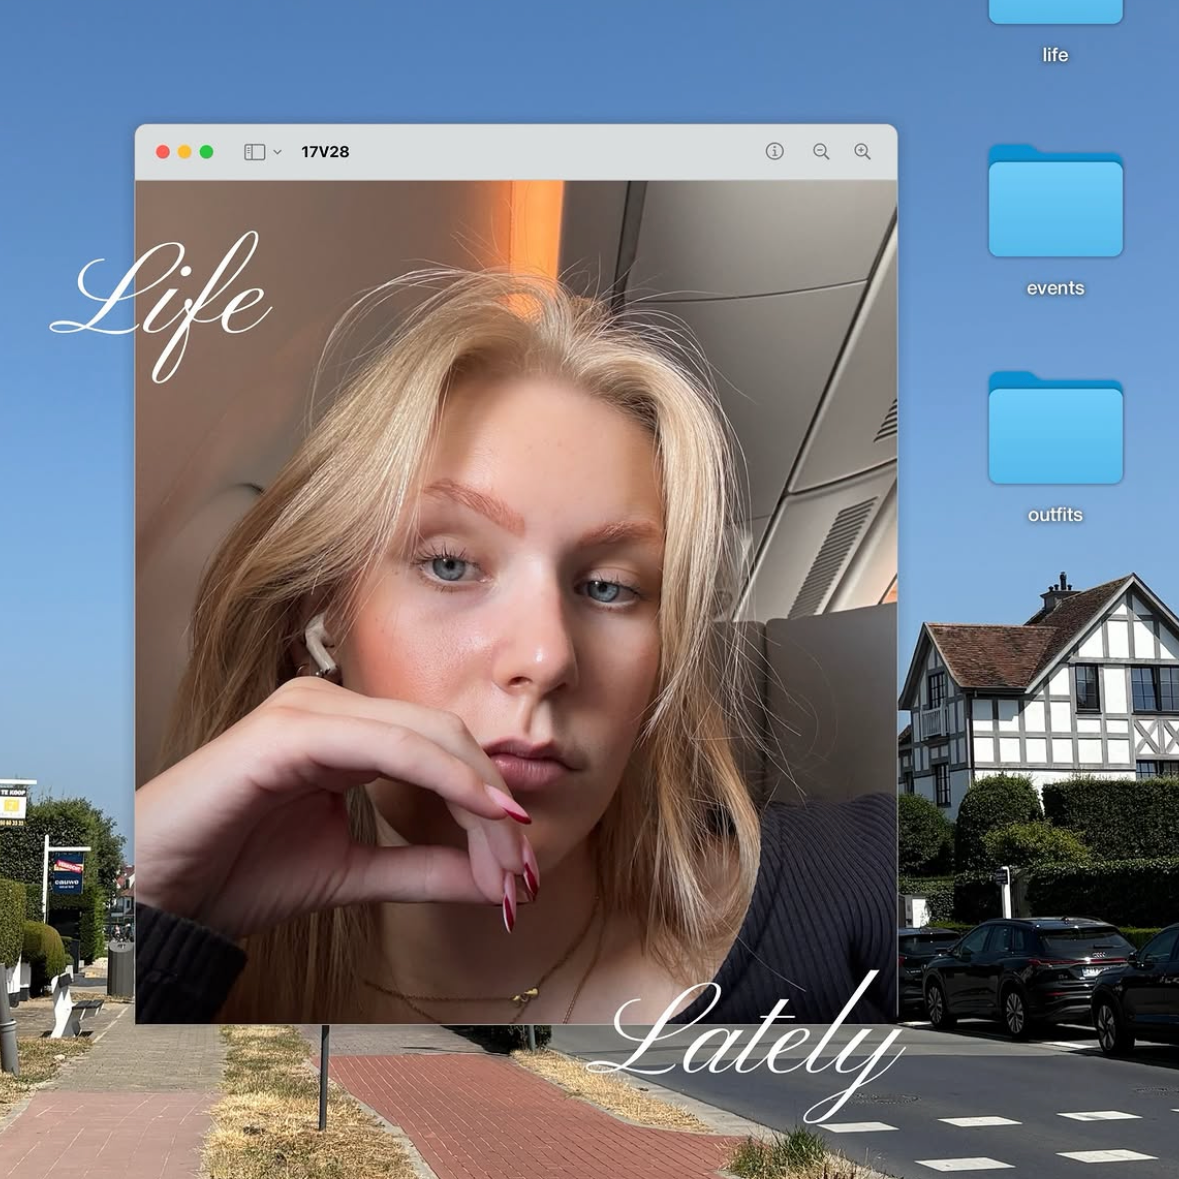1179x1179 pixels.
Task: Click empty title bar area beside 17V28
Action: tap(556, 152)
